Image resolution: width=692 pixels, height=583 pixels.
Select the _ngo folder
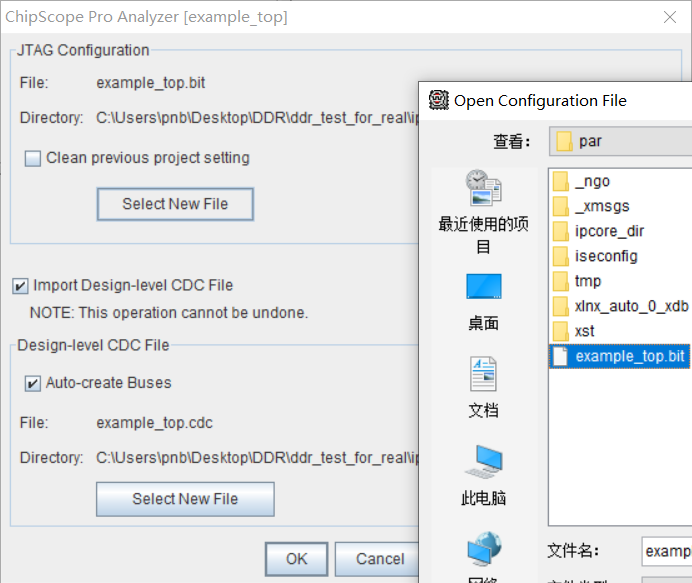pyautogui.click(x=581, y=181)
